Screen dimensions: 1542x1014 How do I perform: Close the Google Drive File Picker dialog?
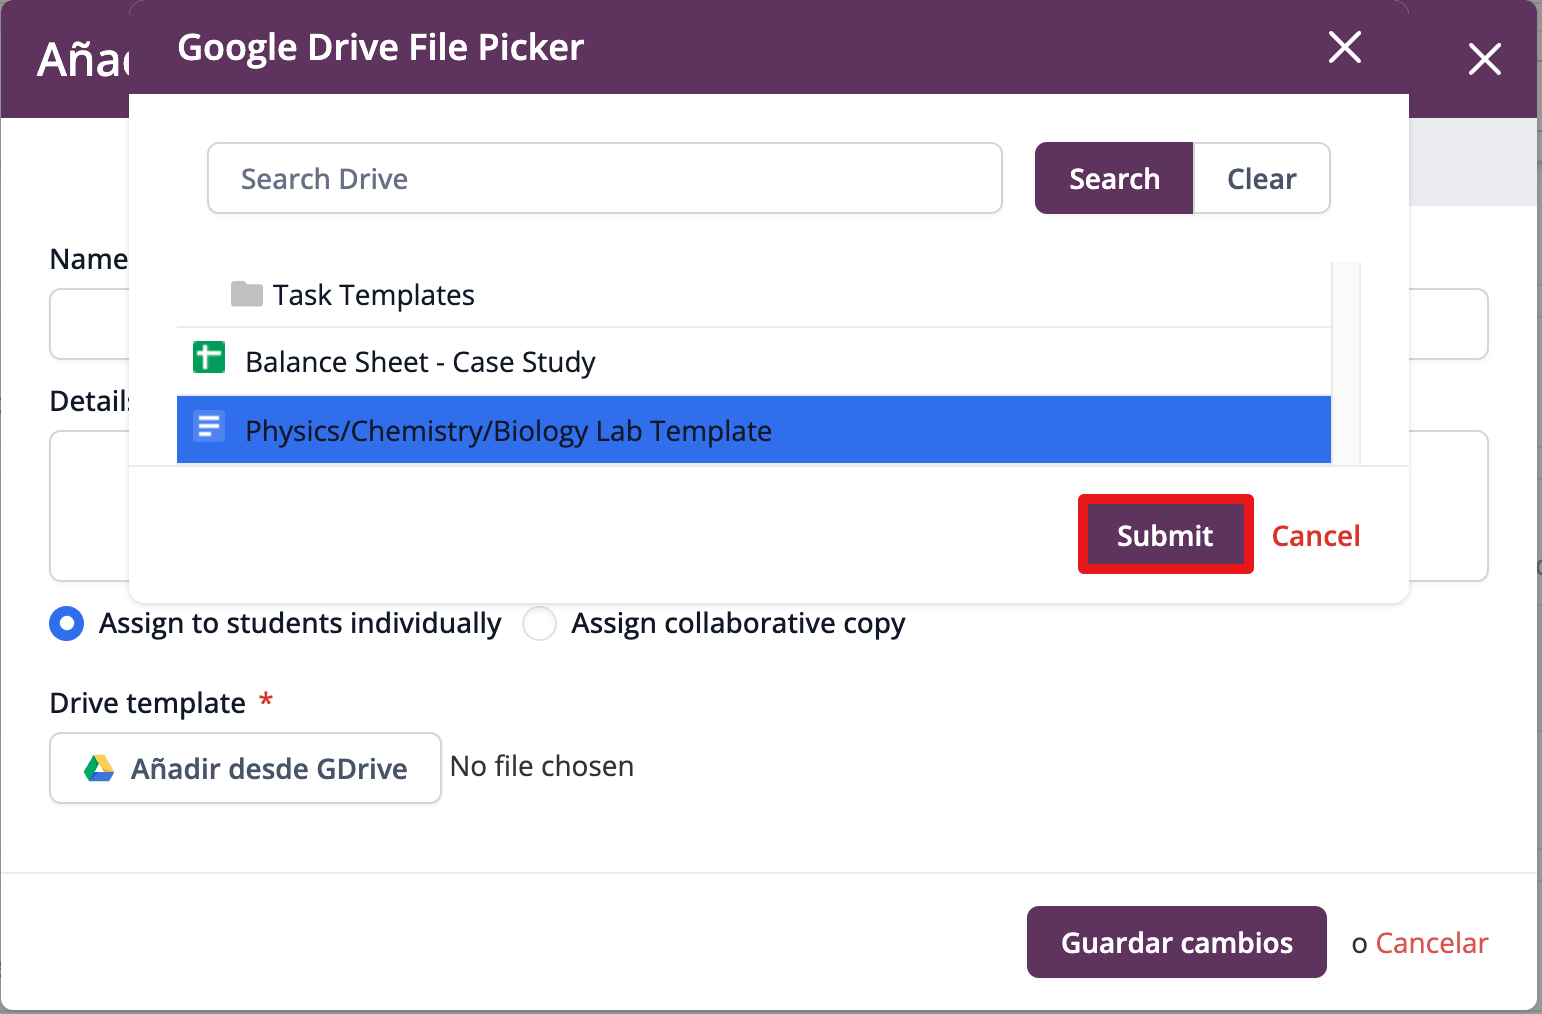[1344, 47]
